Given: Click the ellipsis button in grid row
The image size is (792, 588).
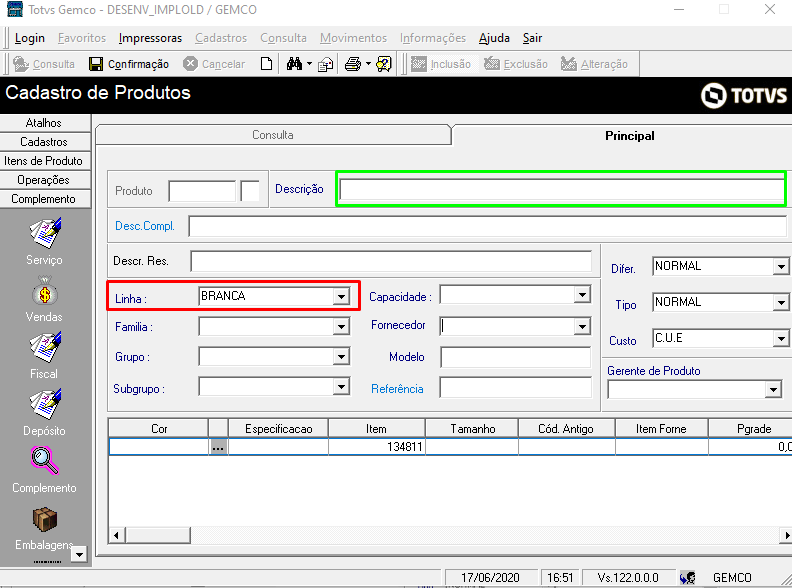Looking at the screenshot, I should coord(218,447).
